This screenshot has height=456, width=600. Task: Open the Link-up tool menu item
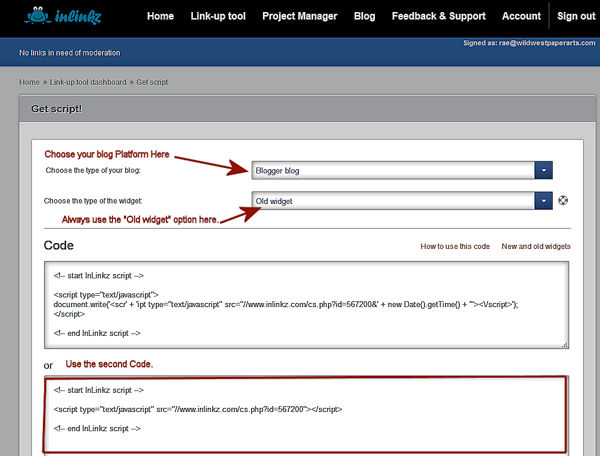tap(218, 17)
